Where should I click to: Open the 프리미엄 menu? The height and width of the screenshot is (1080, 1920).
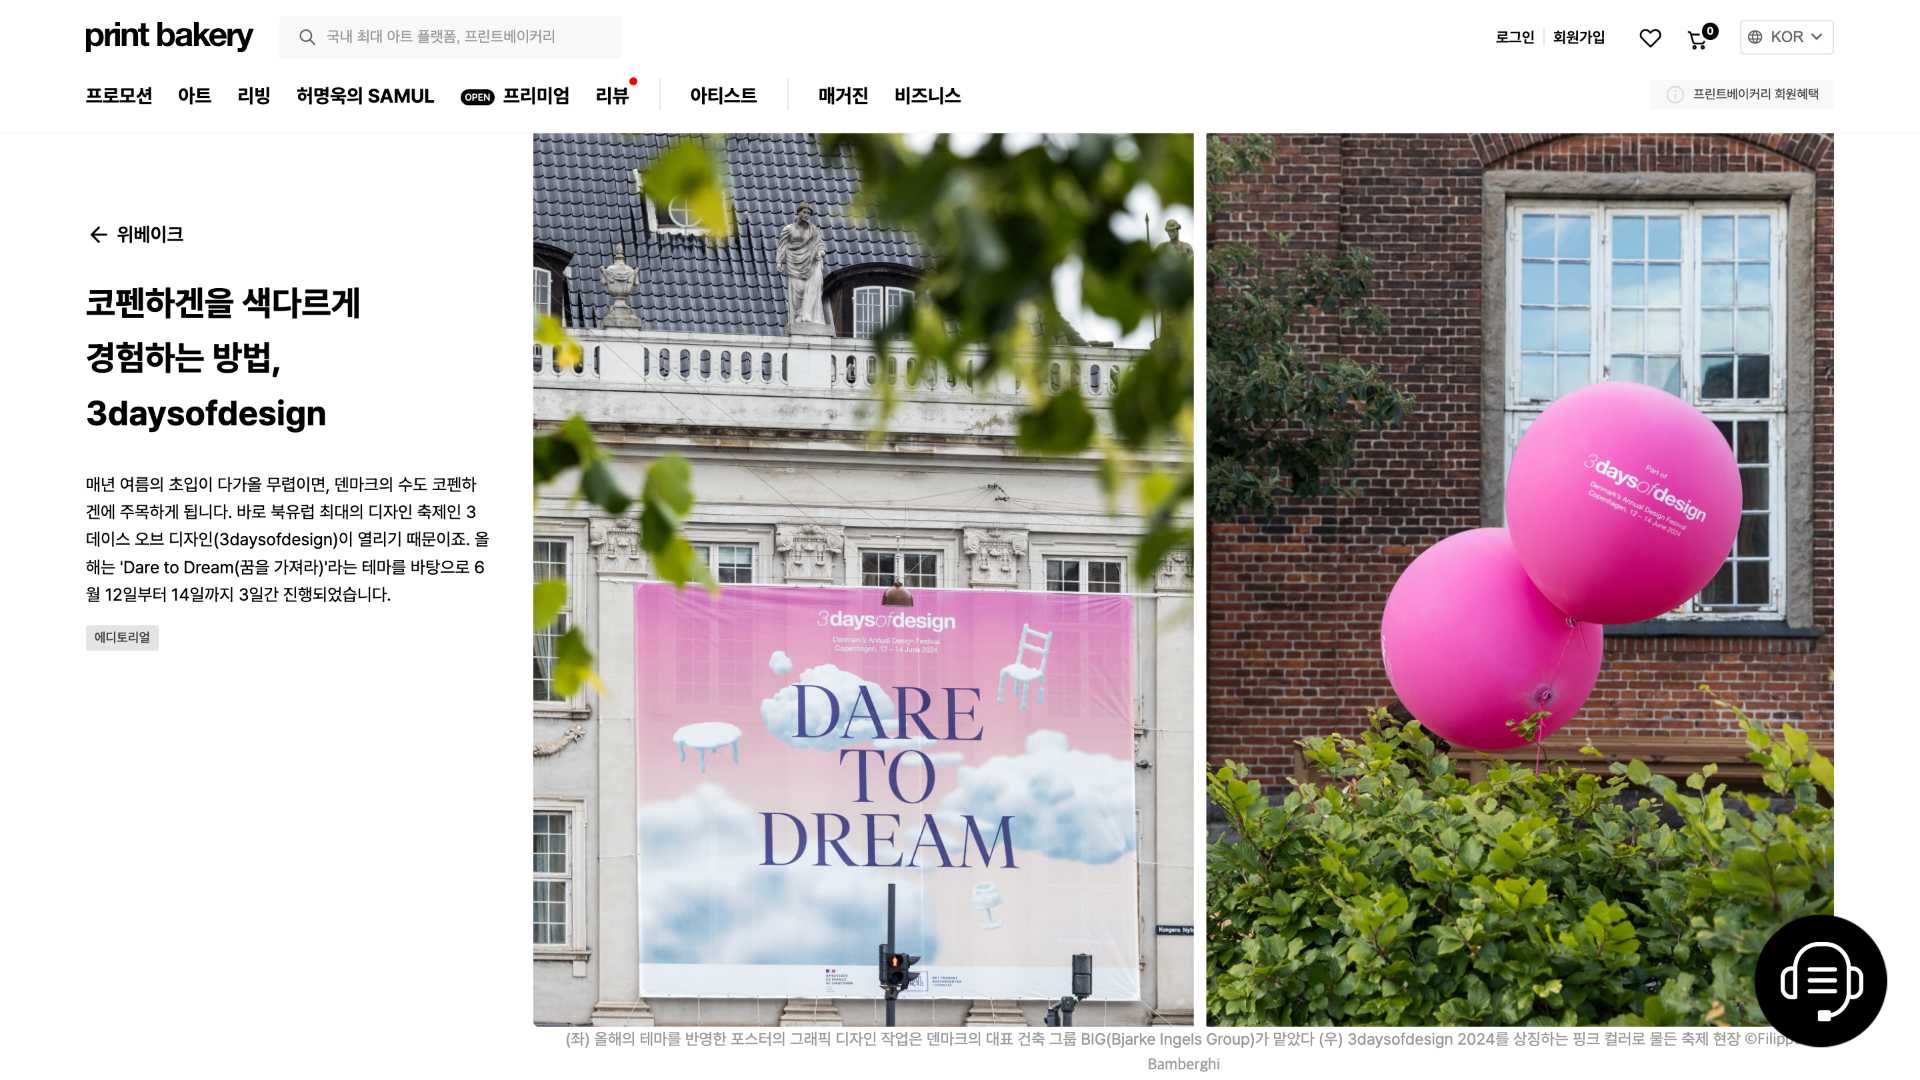click(x=536, y=96)
